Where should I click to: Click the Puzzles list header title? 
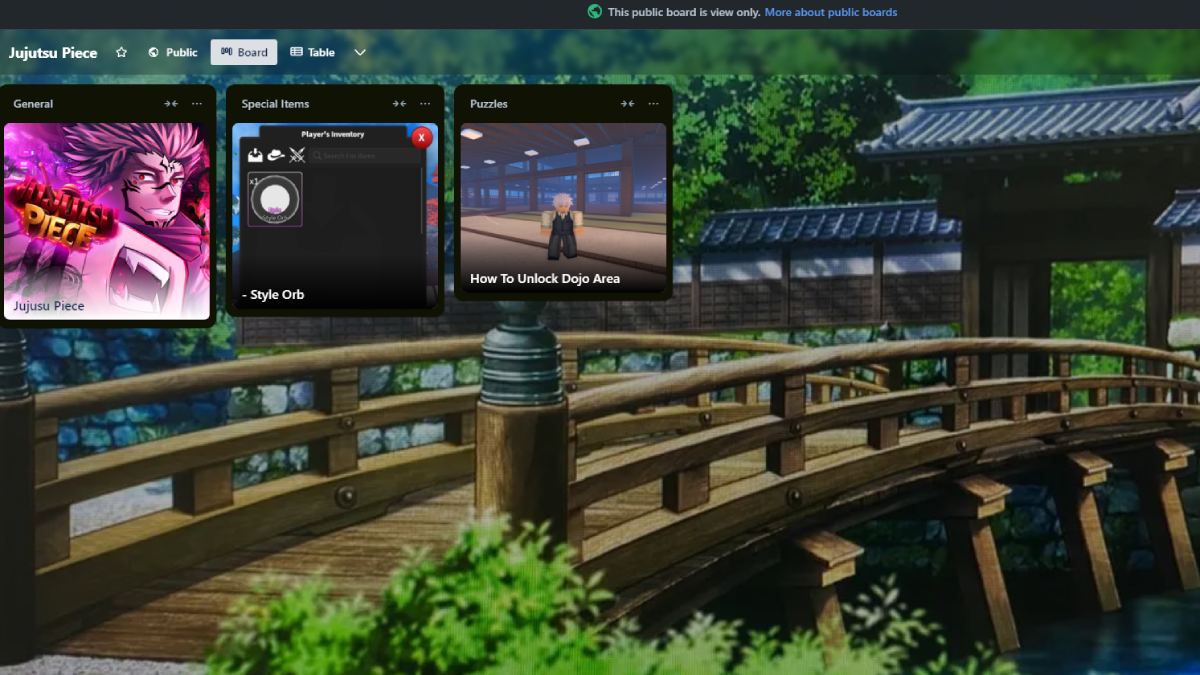point(489,104)
